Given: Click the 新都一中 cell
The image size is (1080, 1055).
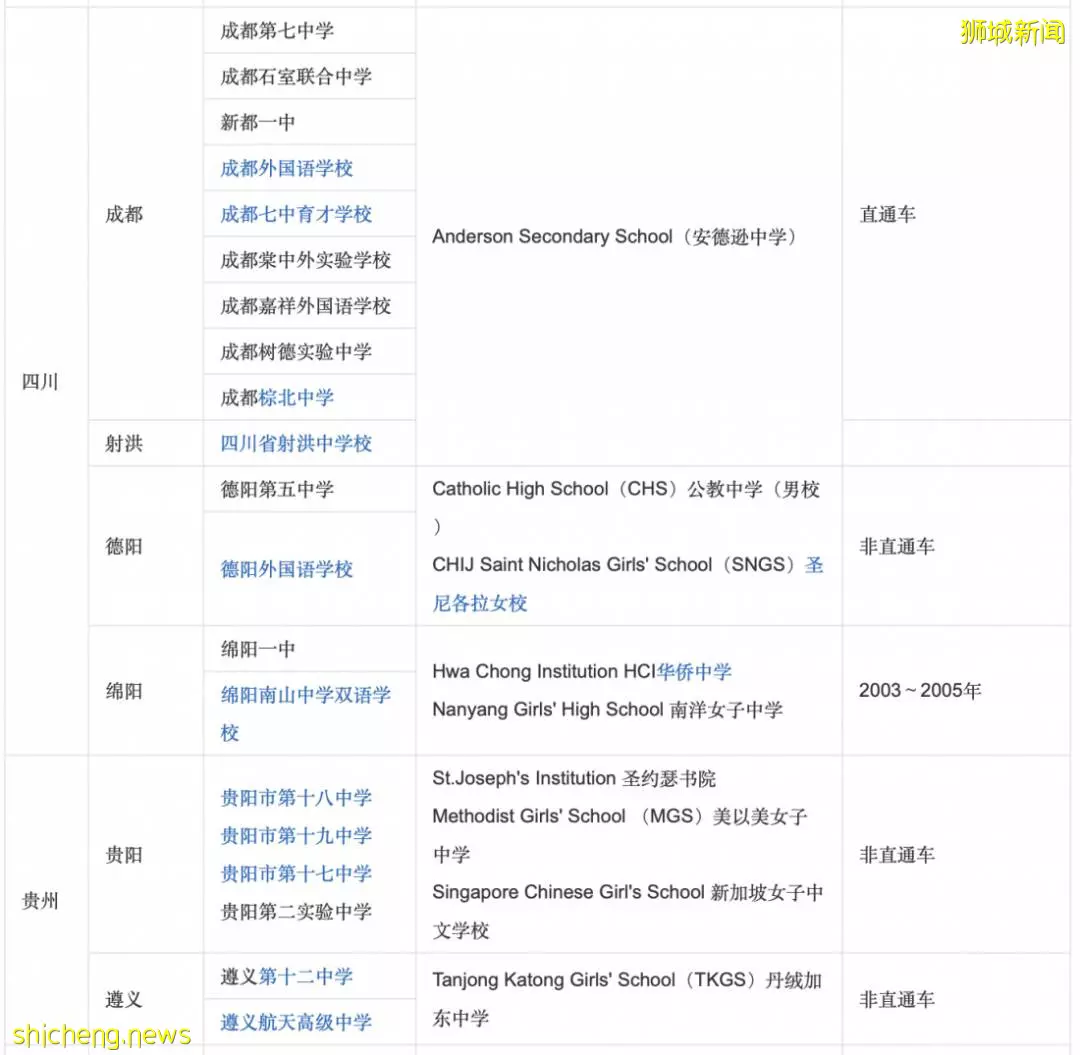Looking at the screenshot, I should [309, 123].
